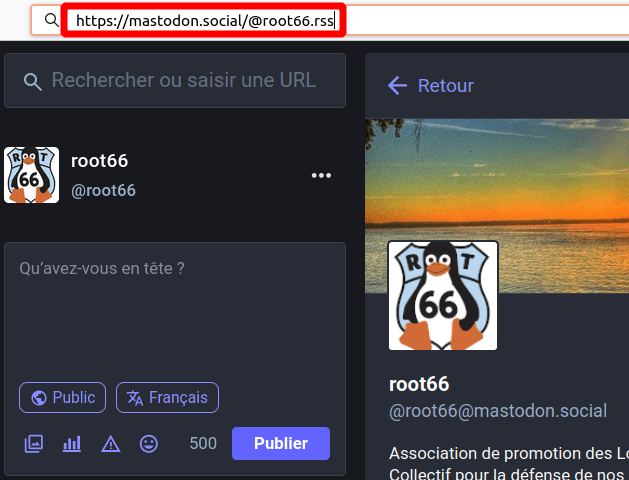The height and width of the screenshot is (480, 629).
Task: Click the attach media images icon
Action: click(34, 444)
